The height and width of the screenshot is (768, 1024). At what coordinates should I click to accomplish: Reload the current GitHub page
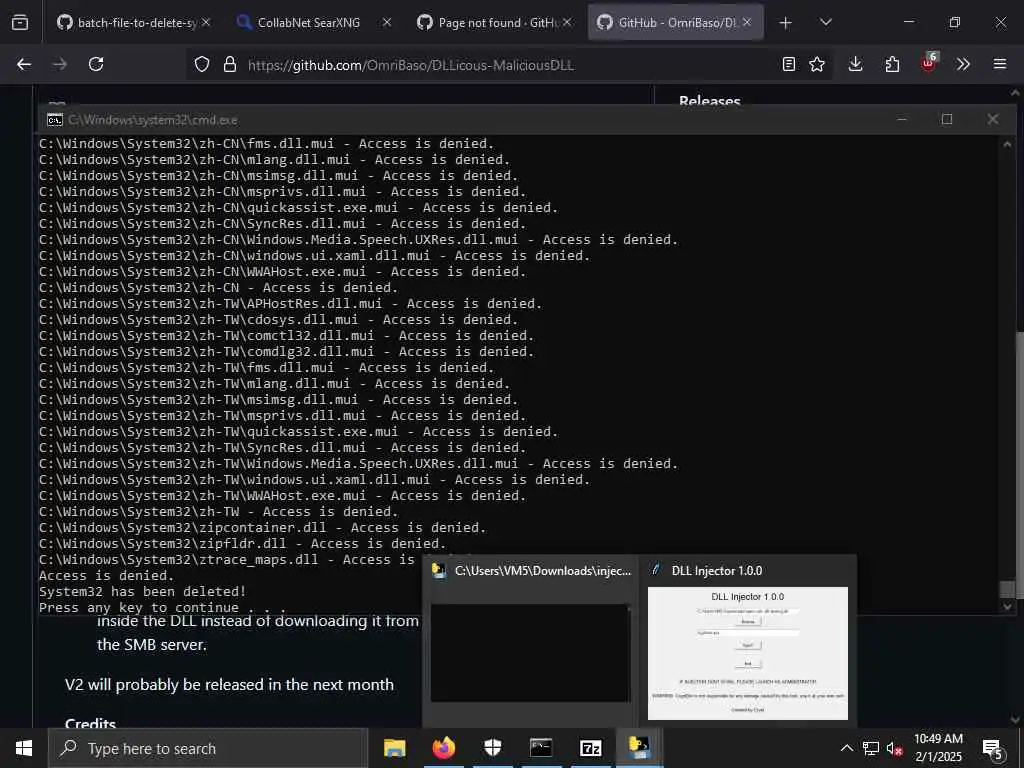[96, 64]
